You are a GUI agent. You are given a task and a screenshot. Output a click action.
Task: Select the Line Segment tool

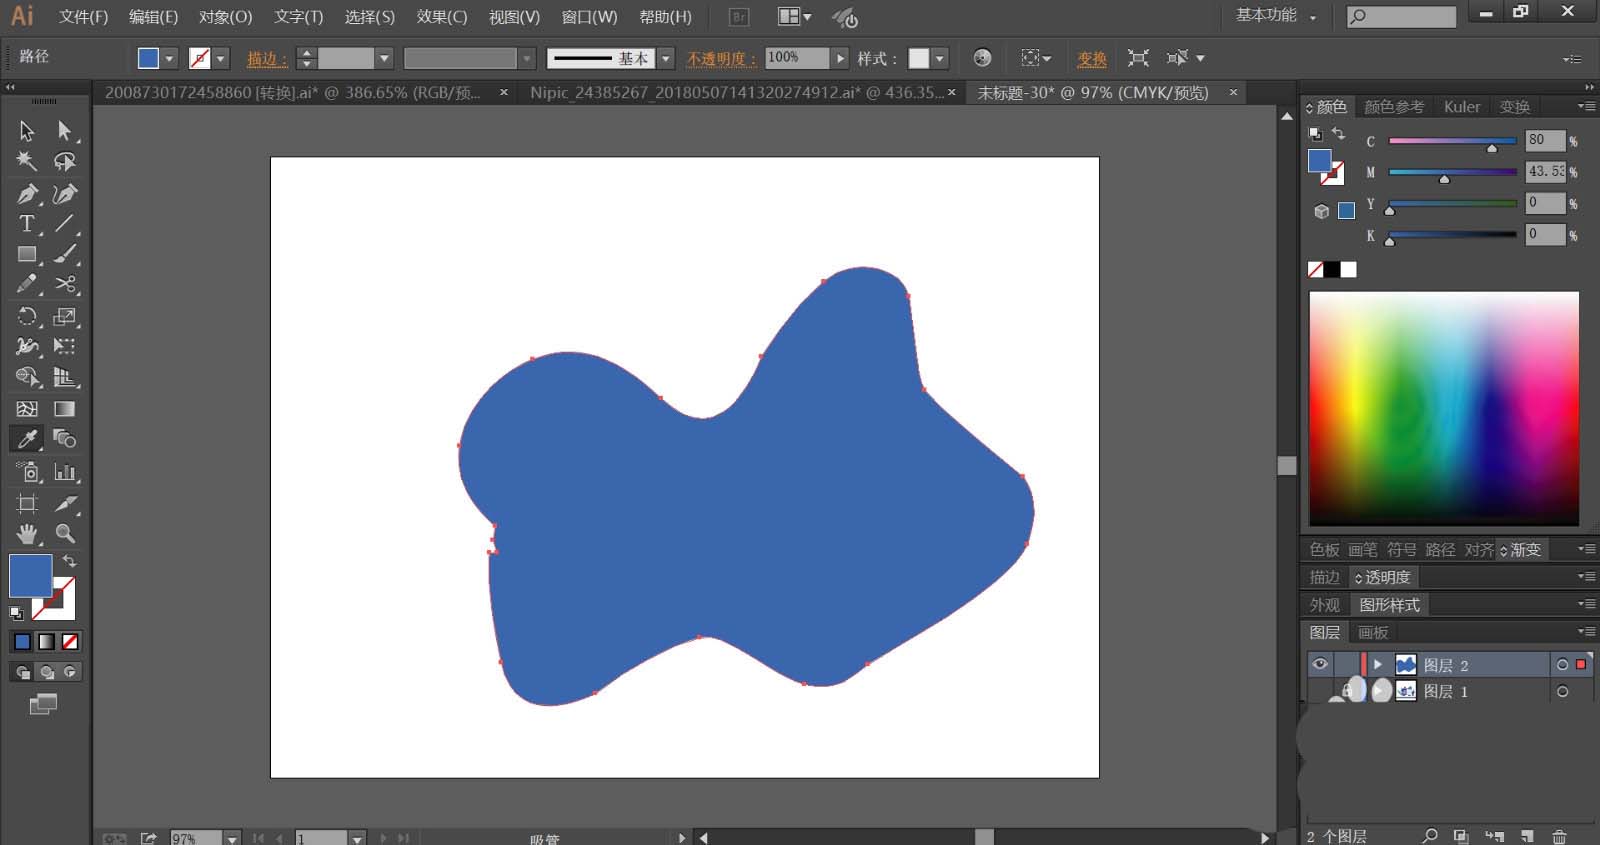[x=65, y=224]
